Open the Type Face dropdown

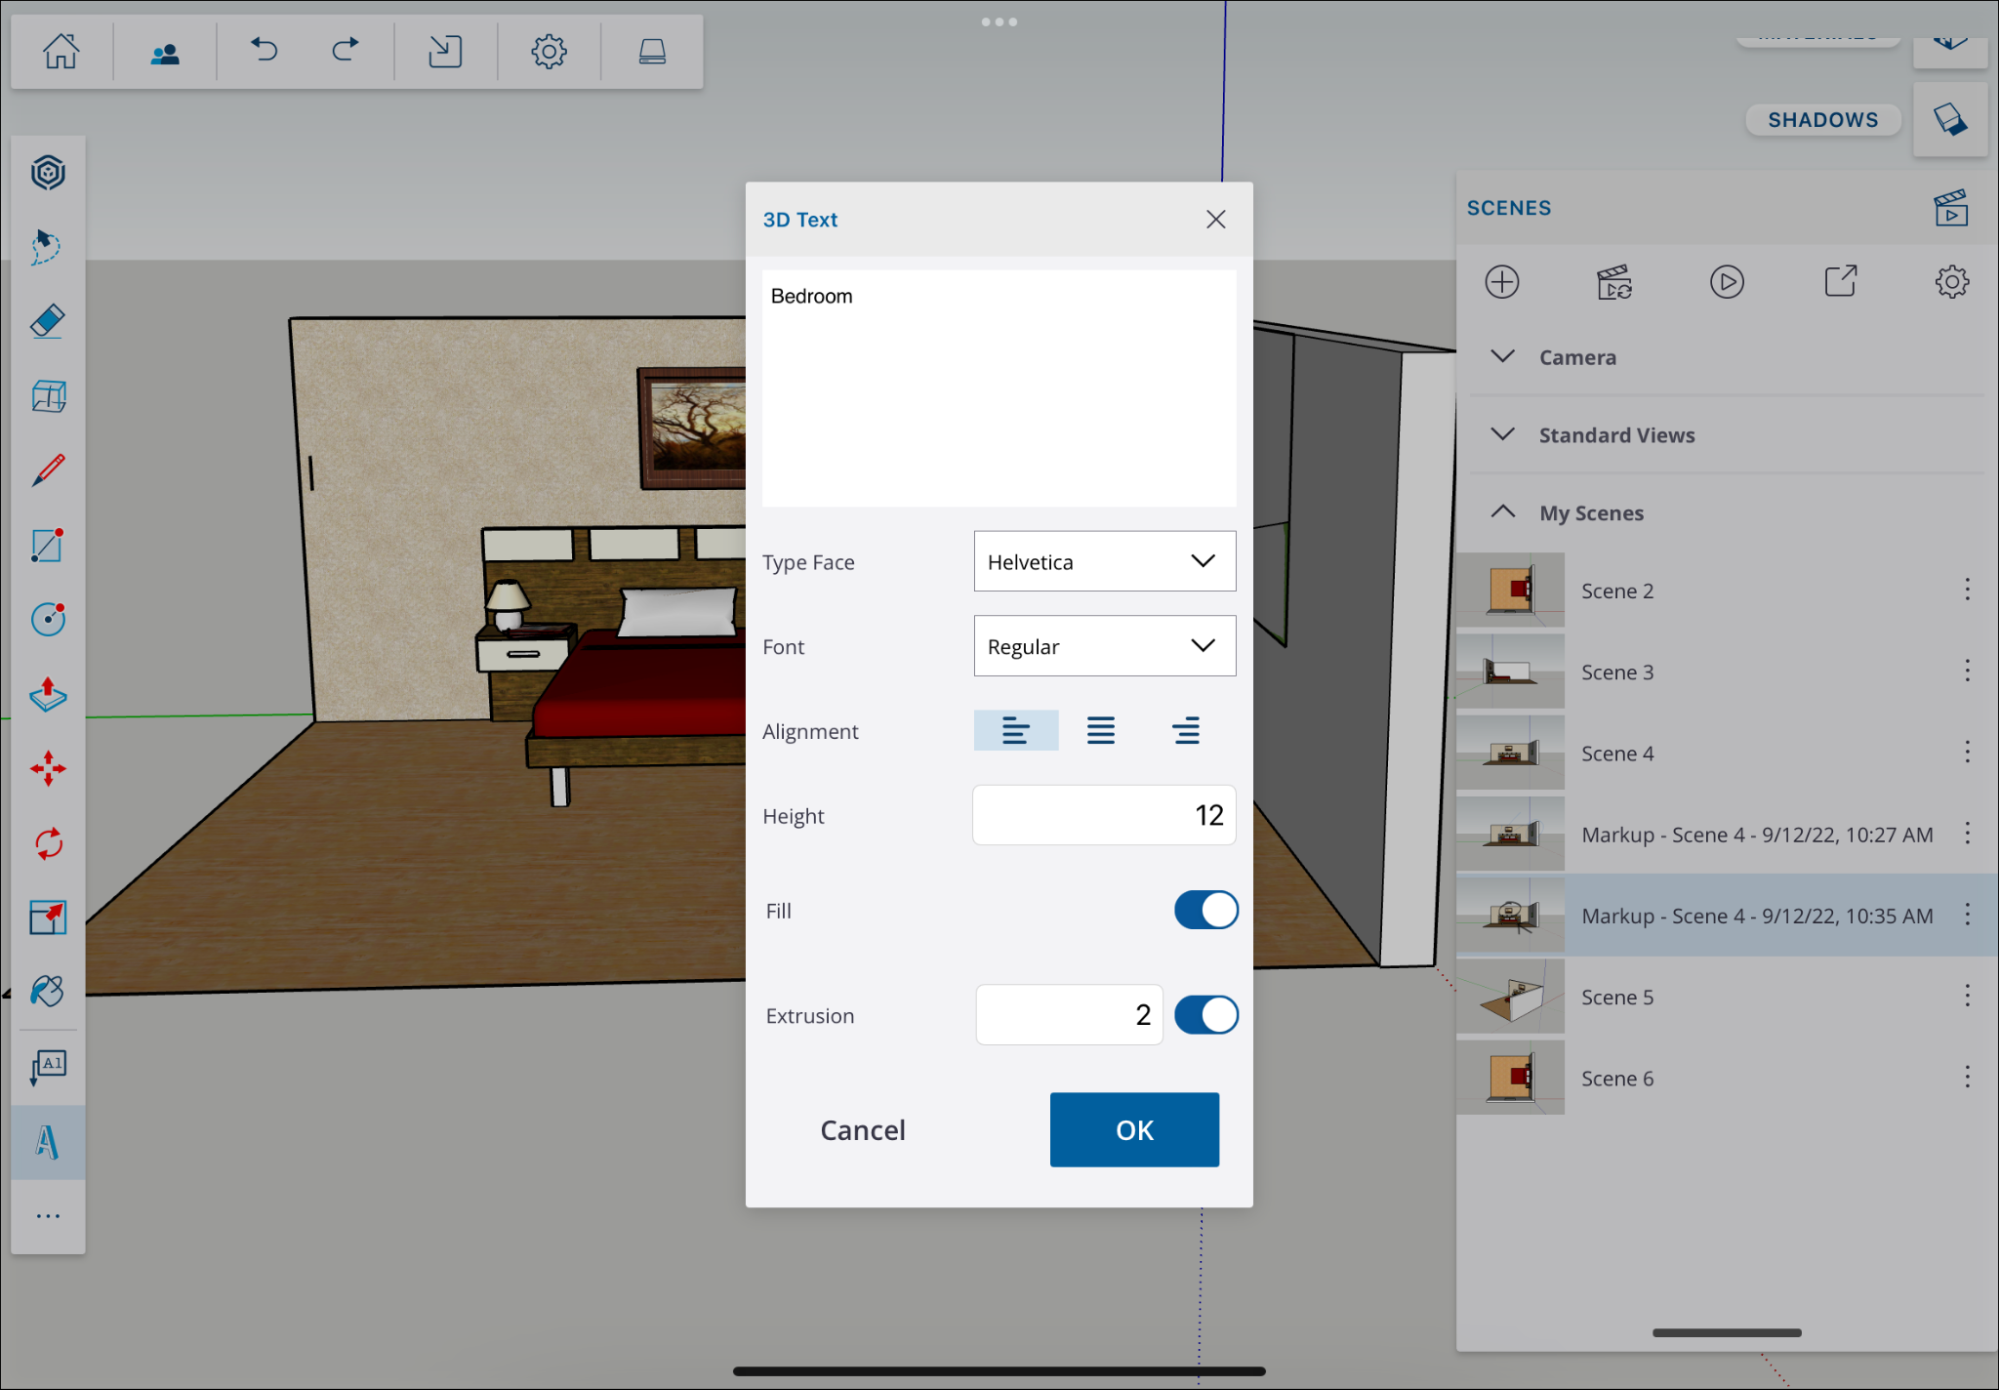[x=1104, y=561]
